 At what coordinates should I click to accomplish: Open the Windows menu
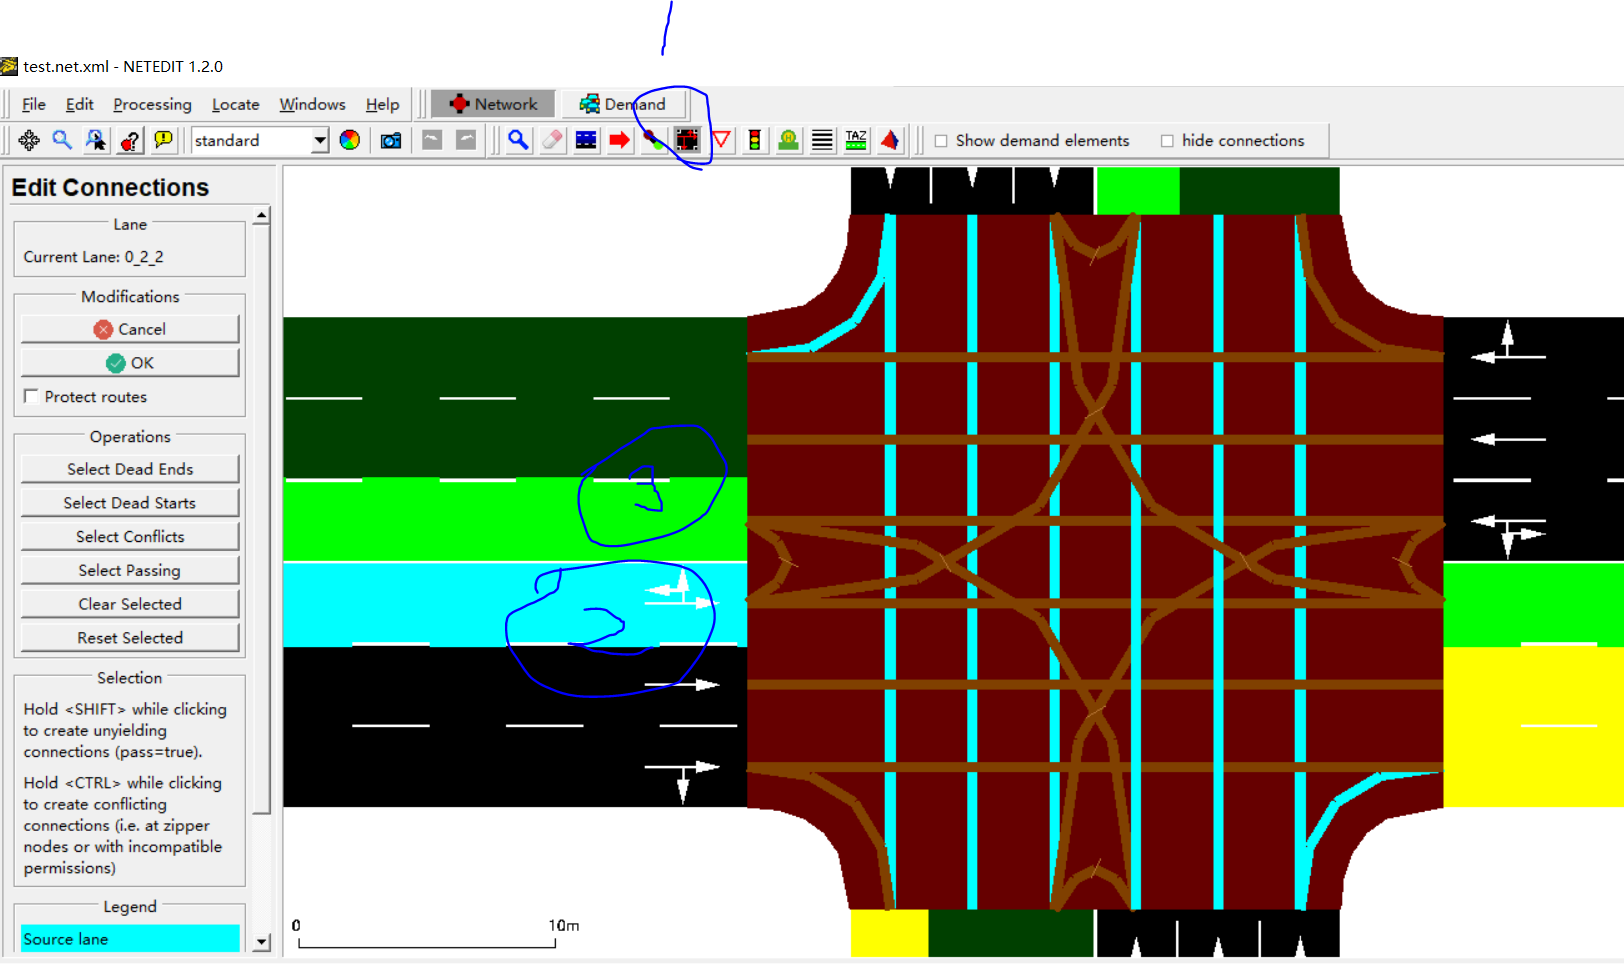312,104
